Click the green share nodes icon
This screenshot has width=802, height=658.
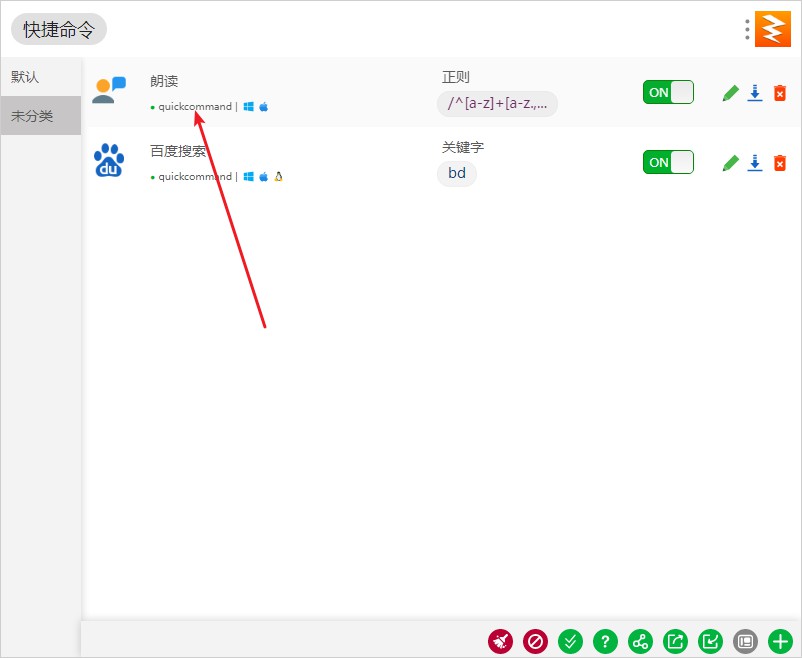(x=640, y=641)
